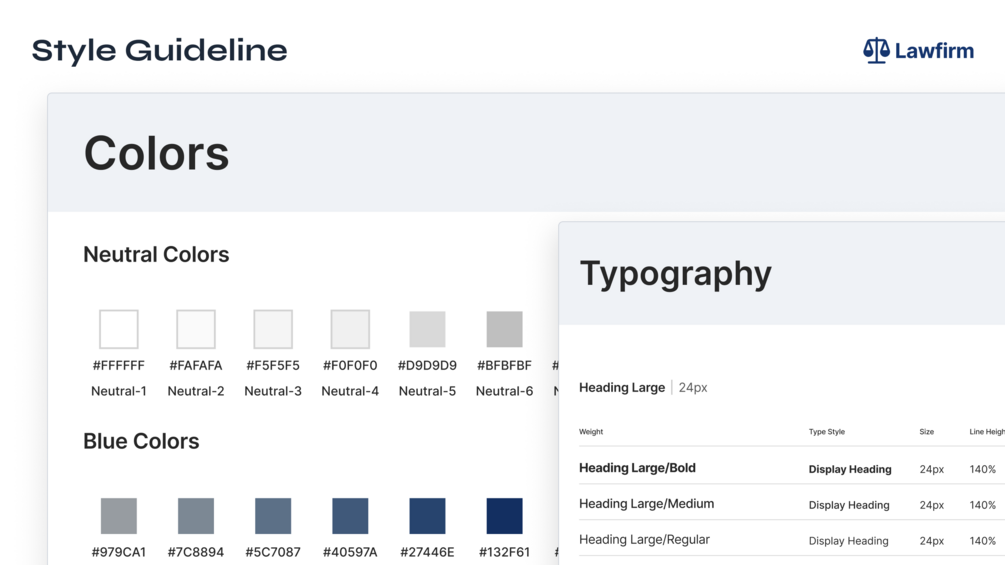Viewport: 1005px width, 565px height.
Task: Click the Heading Large/Regular row
Action: pos(644,540)
